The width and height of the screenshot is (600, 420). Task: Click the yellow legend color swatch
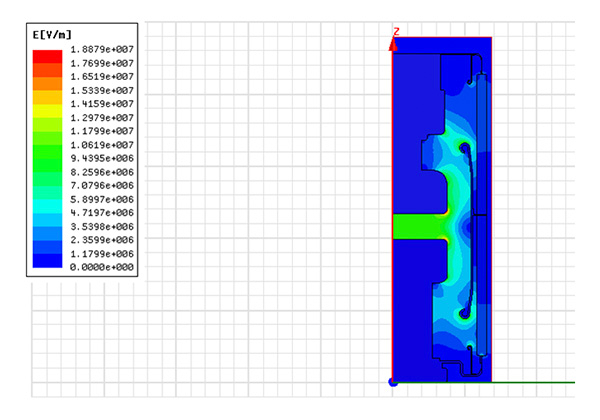click(x=47, y=111)
